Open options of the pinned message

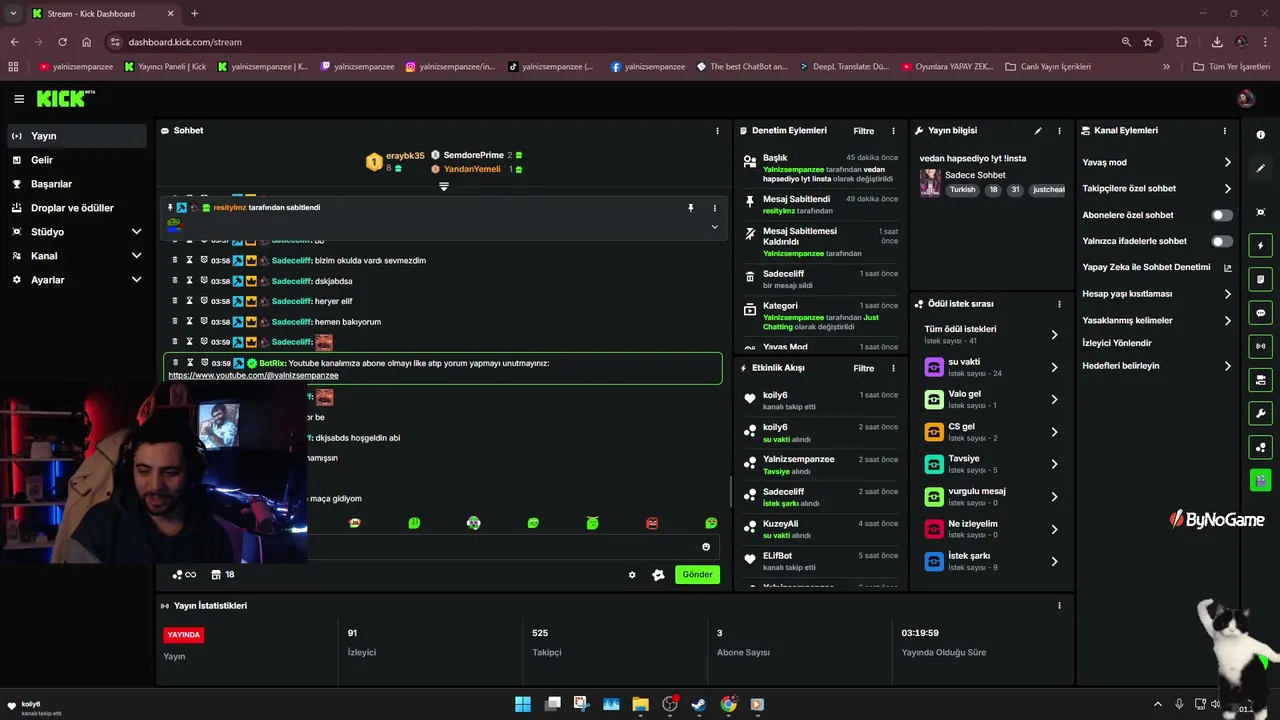pyautogui.click(x=714, y=208)
